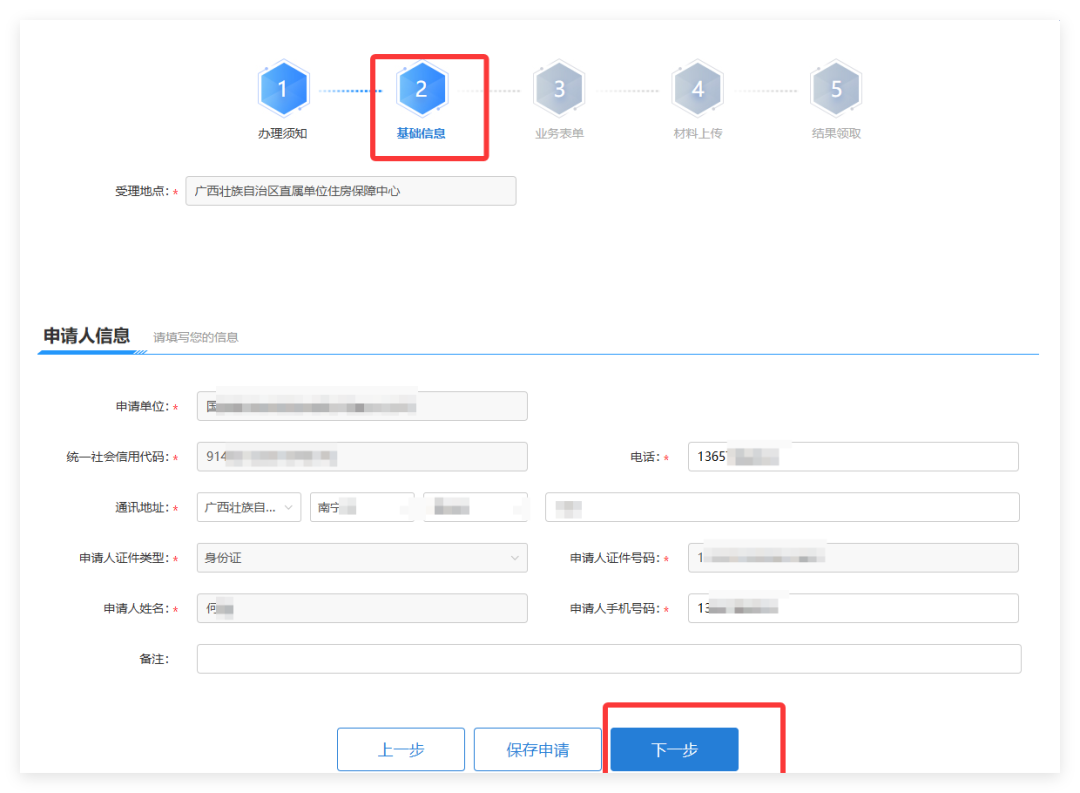Click the 下一步 button
Screen dimensions: 1080x793
point(674,750)
